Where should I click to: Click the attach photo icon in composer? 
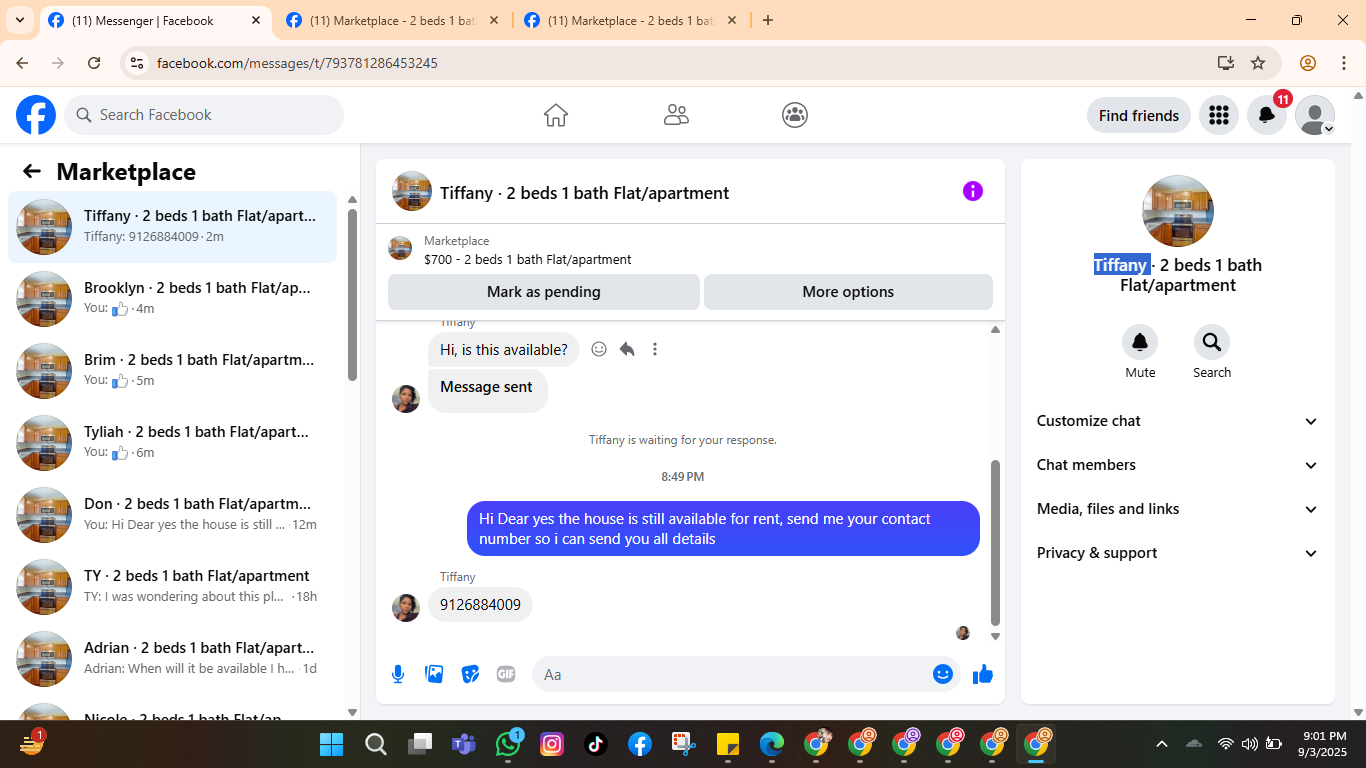tap(434, 674)
